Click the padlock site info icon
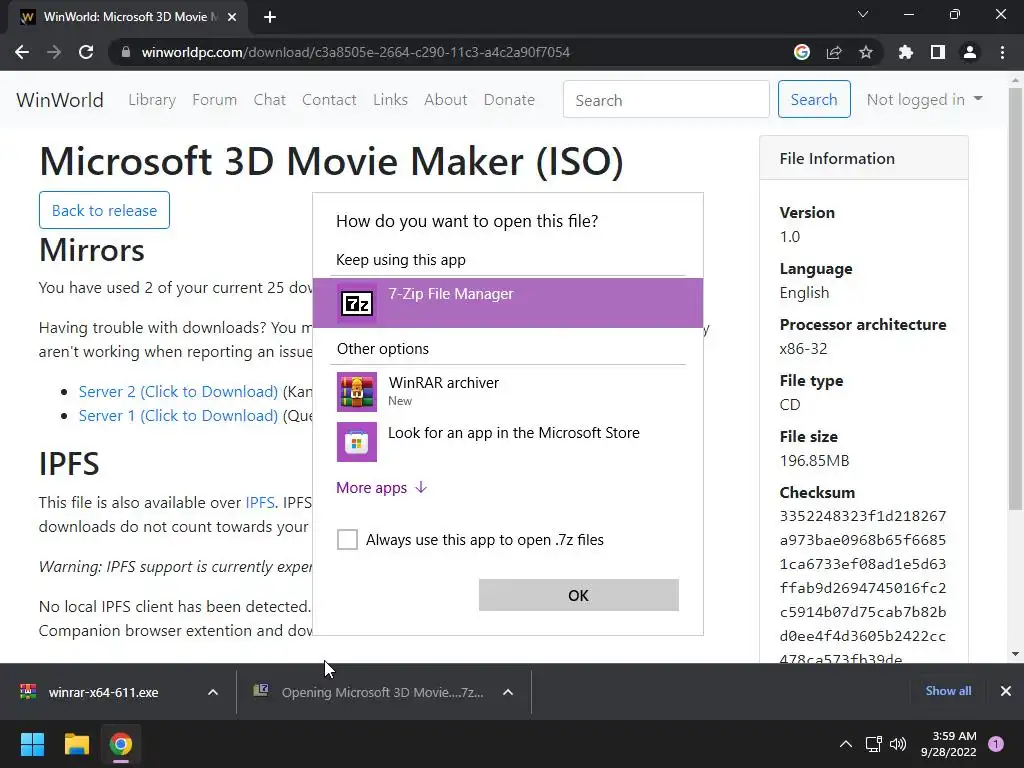 tap(125, 52)
